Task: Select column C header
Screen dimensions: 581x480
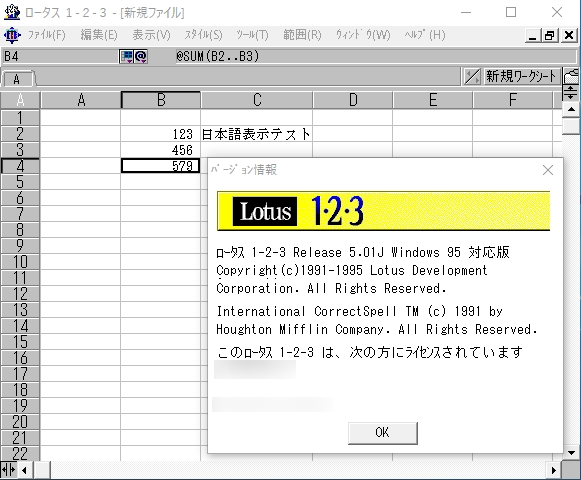Action: point(257,100)
